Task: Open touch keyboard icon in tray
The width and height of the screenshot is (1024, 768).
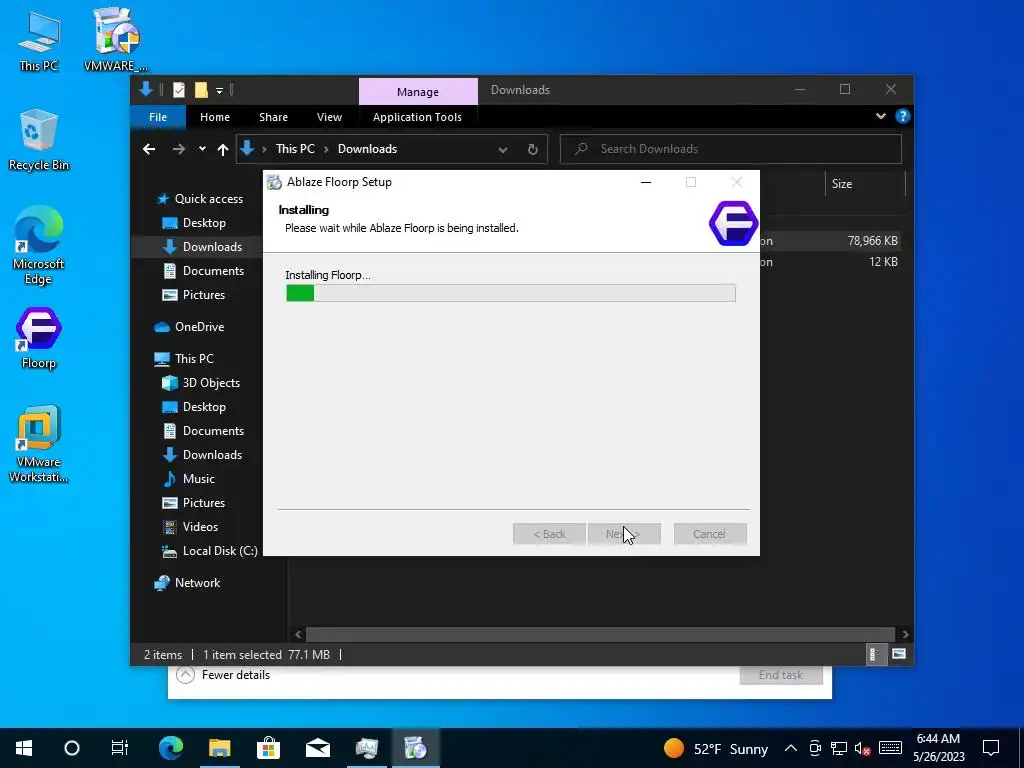Action: (890, 748)
